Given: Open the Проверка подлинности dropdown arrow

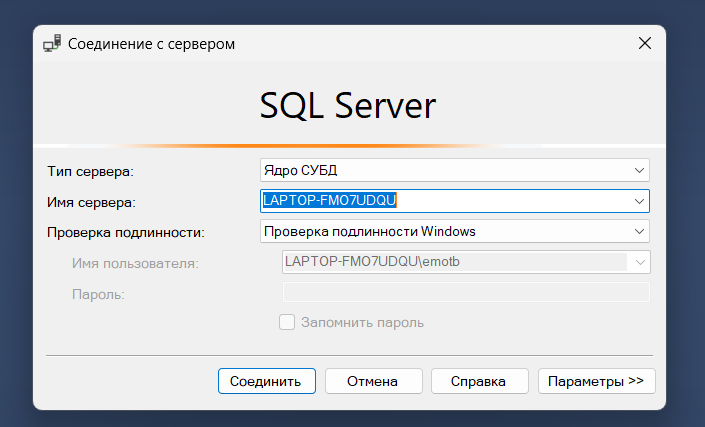Looking at the screenshot, I should 639,231.
